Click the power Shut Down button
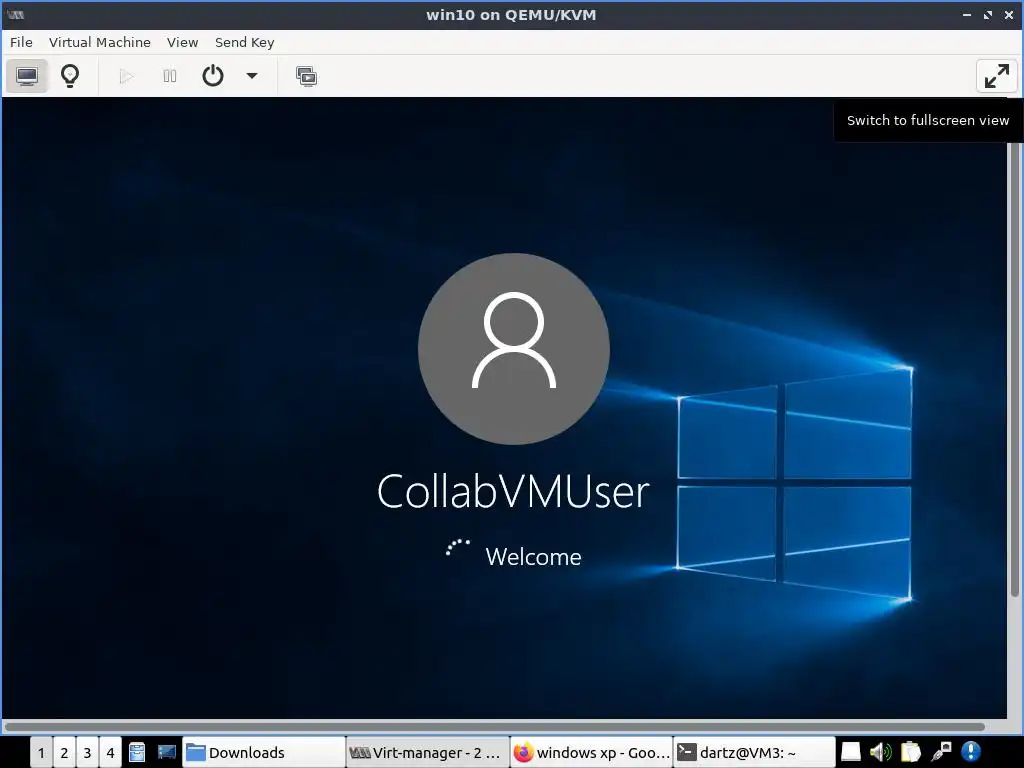 pos(213,76)
